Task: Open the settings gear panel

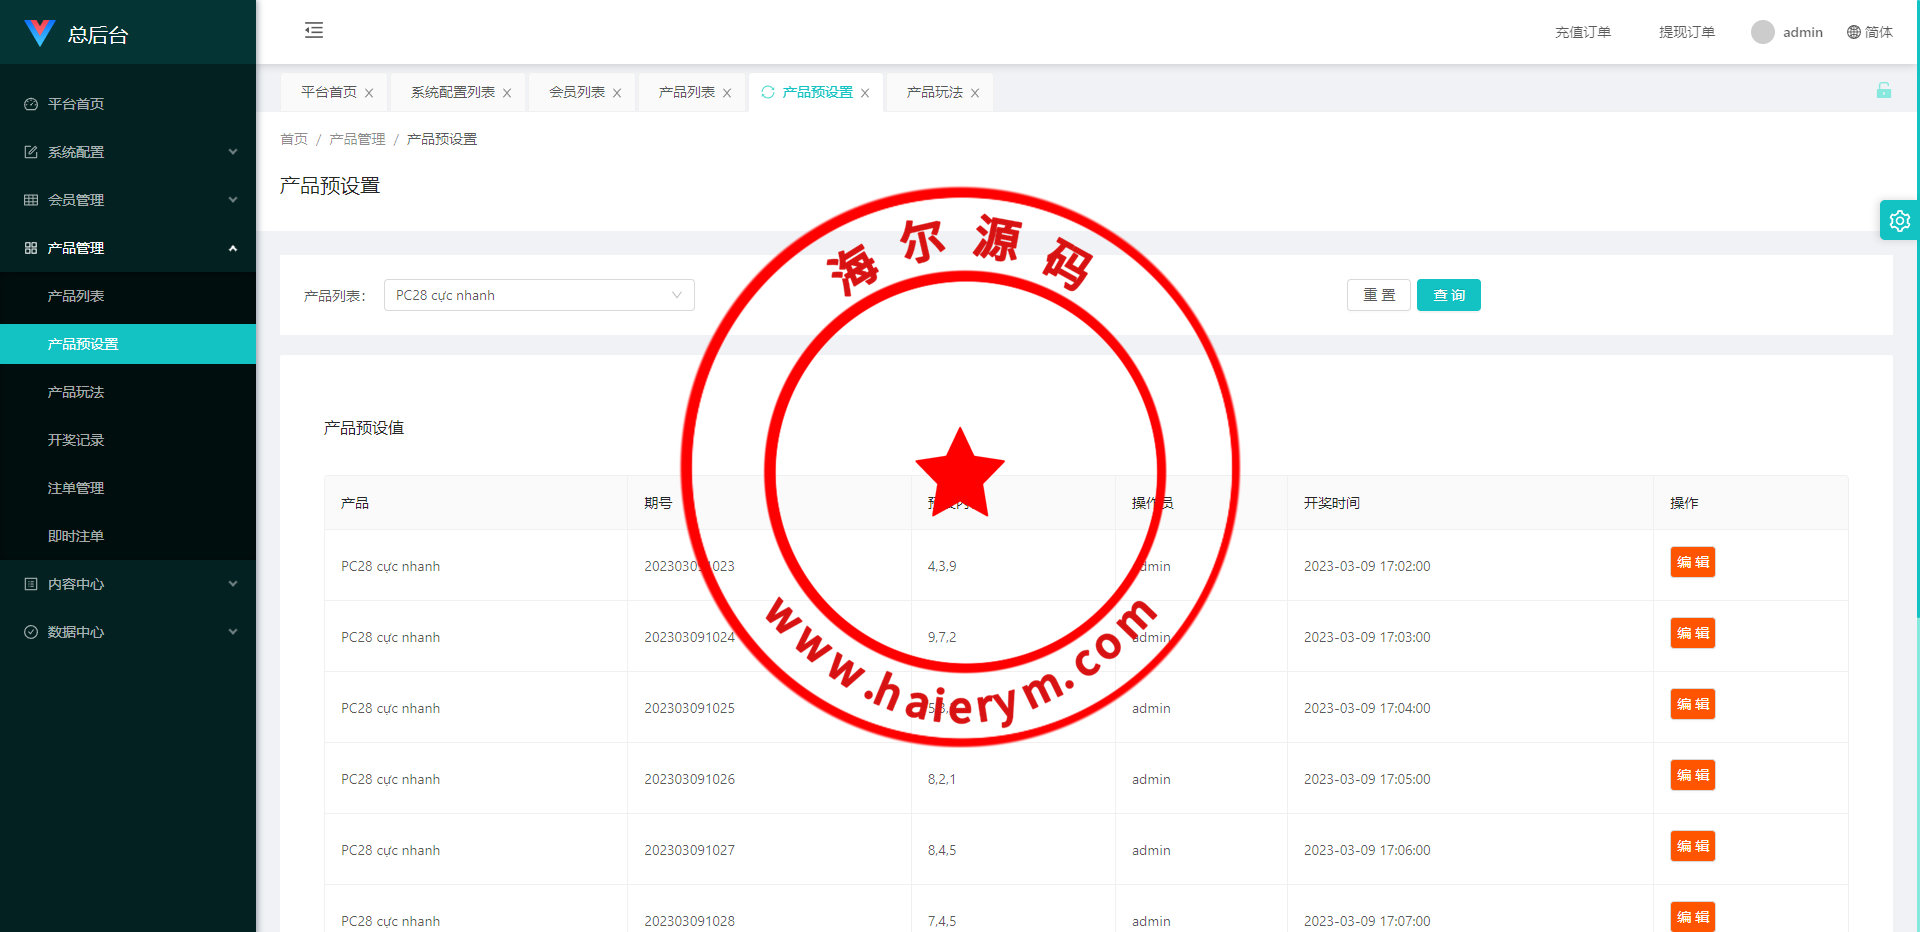Action: 1899,221
